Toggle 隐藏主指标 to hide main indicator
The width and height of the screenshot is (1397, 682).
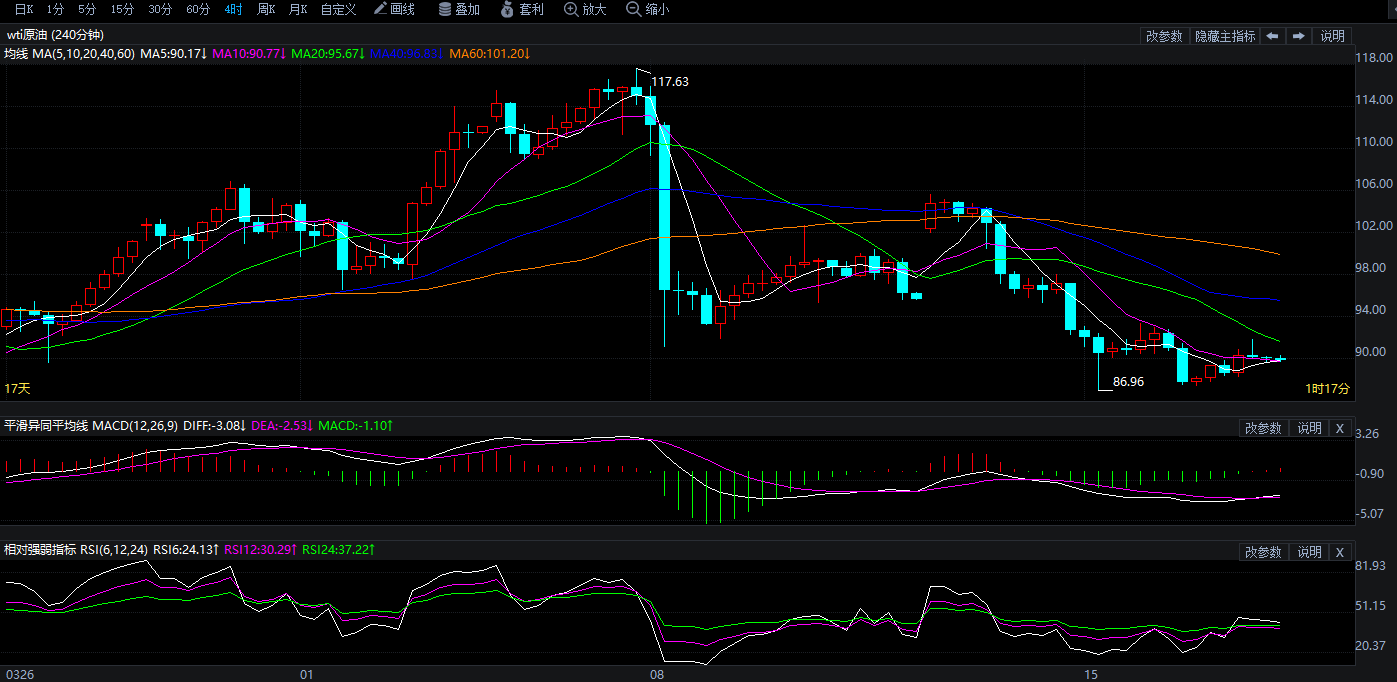tap(1225, 36)
